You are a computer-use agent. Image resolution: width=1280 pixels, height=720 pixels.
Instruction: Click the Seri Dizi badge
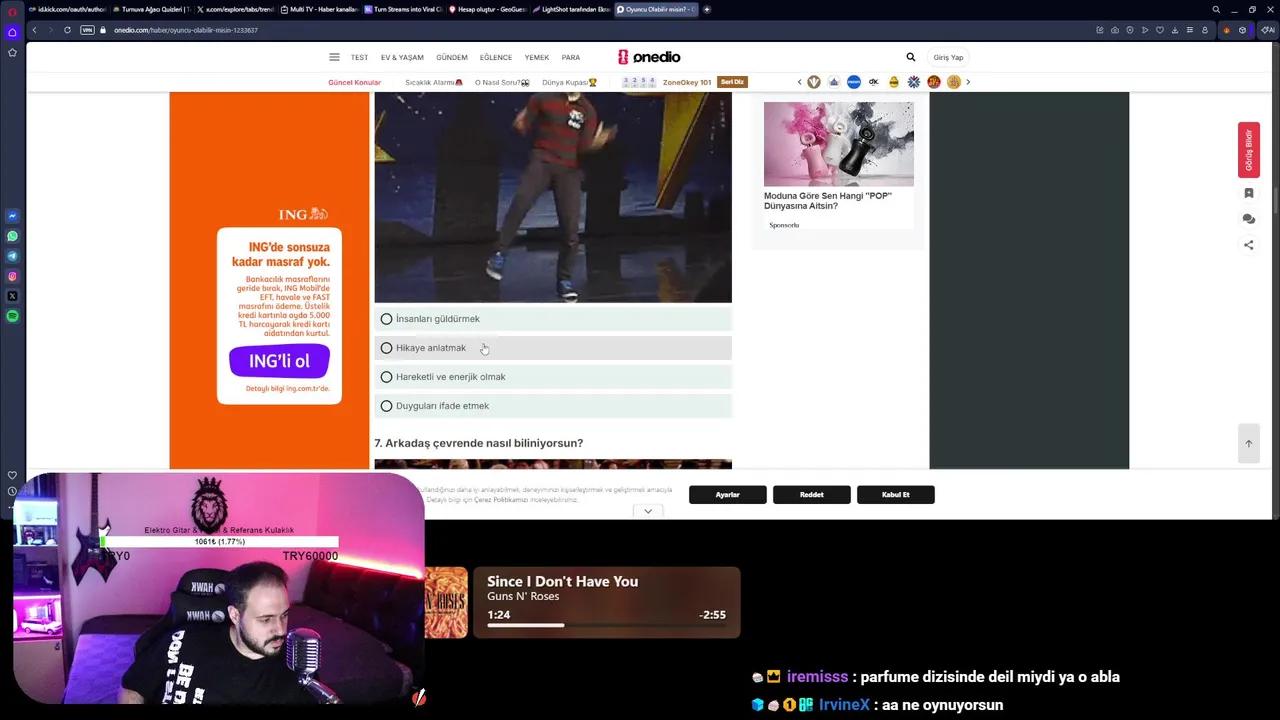(733, 82)
